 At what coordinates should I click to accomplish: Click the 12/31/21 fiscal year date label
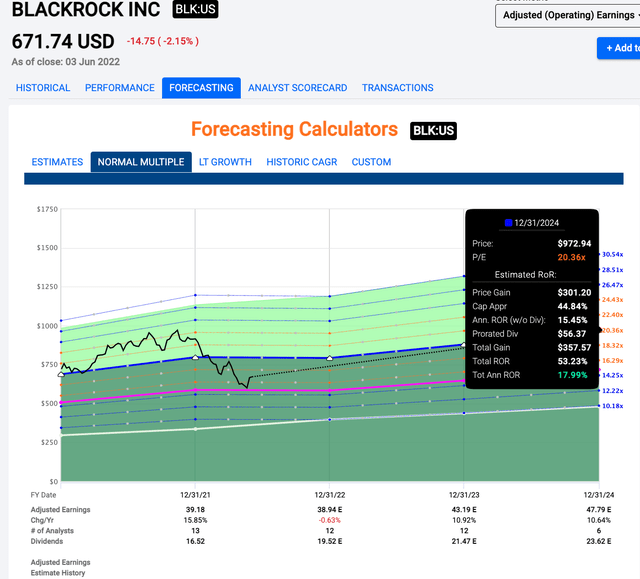[x=196, y=495]
